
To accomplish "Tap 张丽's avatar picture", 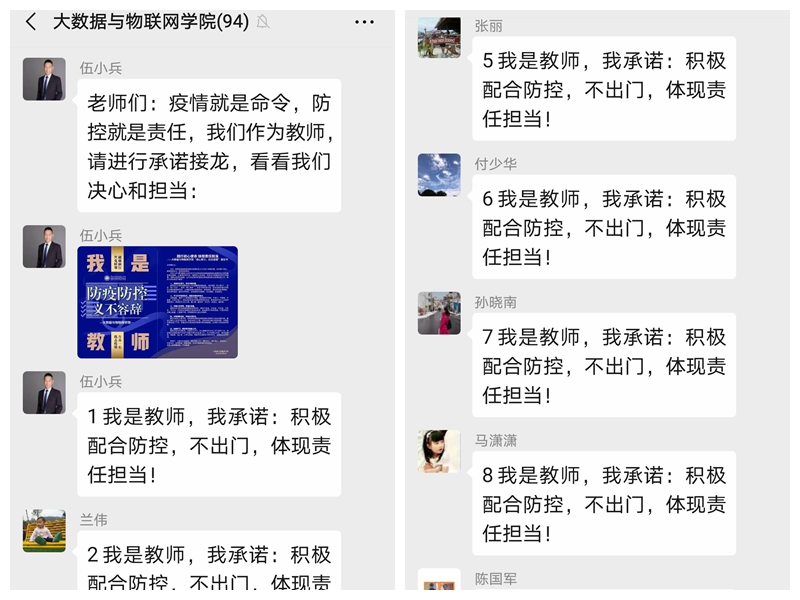I will [439, 37].
